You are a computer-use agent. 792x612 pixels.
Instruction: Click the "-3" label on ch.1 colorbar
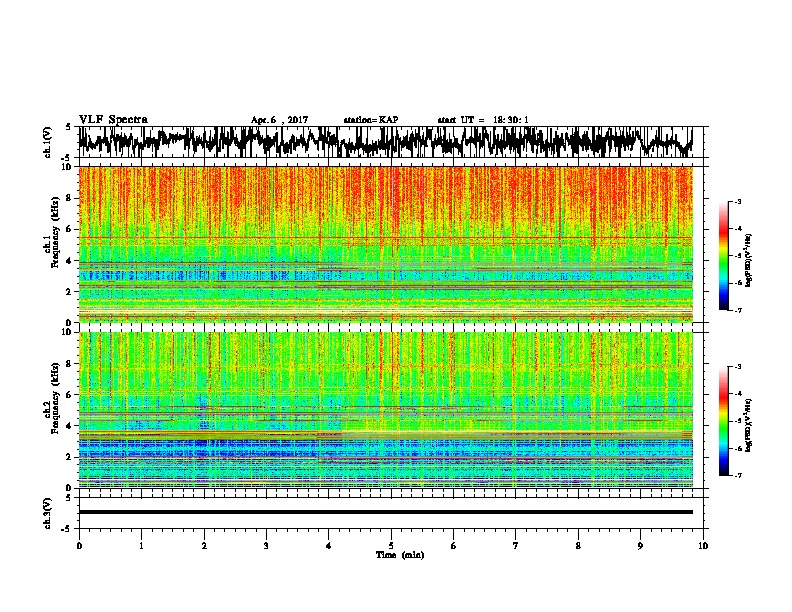(x=737, y=201)
